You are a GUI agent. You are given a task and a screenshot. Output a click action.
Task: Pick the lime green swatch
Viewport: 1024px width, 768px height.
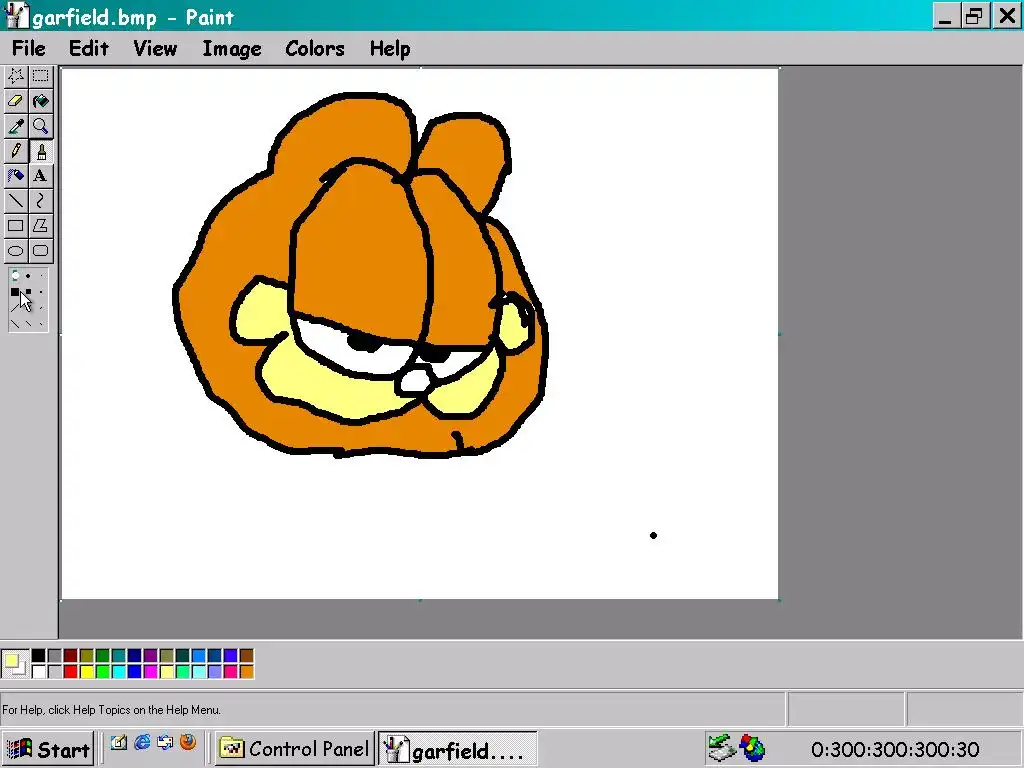coord(103,672)
